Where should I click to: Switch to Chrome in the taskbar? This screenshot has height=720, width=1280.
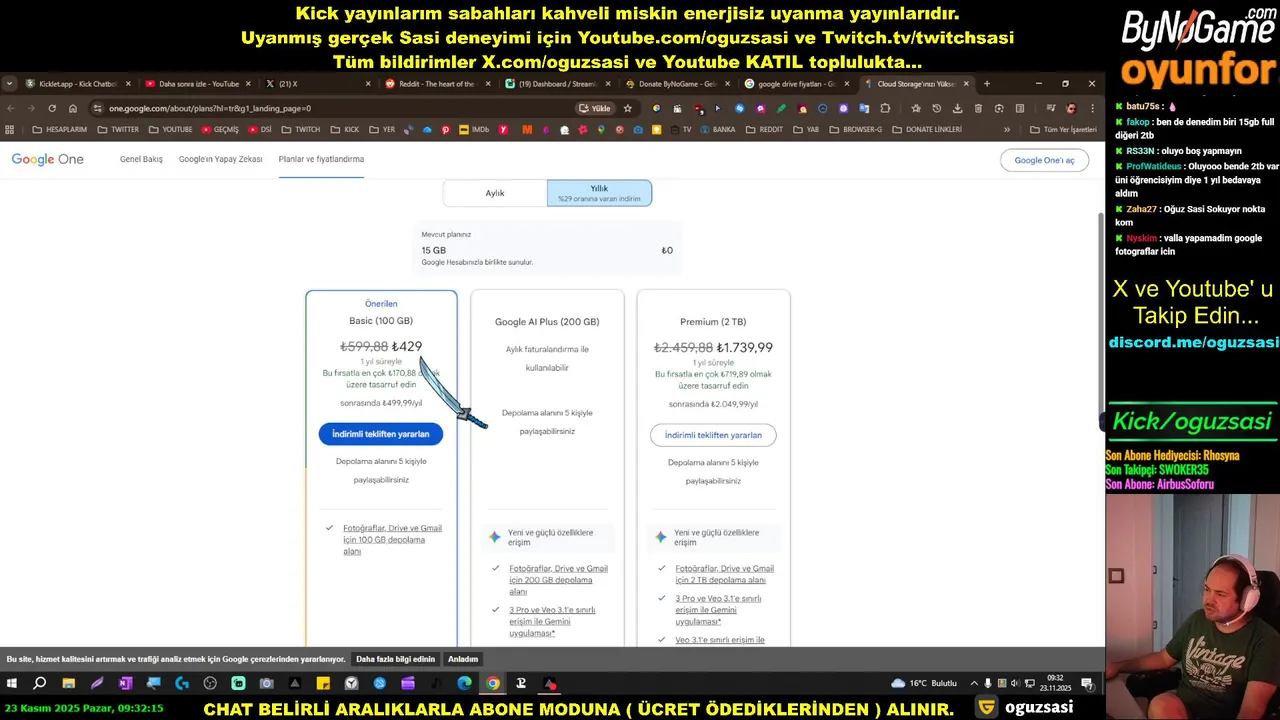(x=493, y=684)
